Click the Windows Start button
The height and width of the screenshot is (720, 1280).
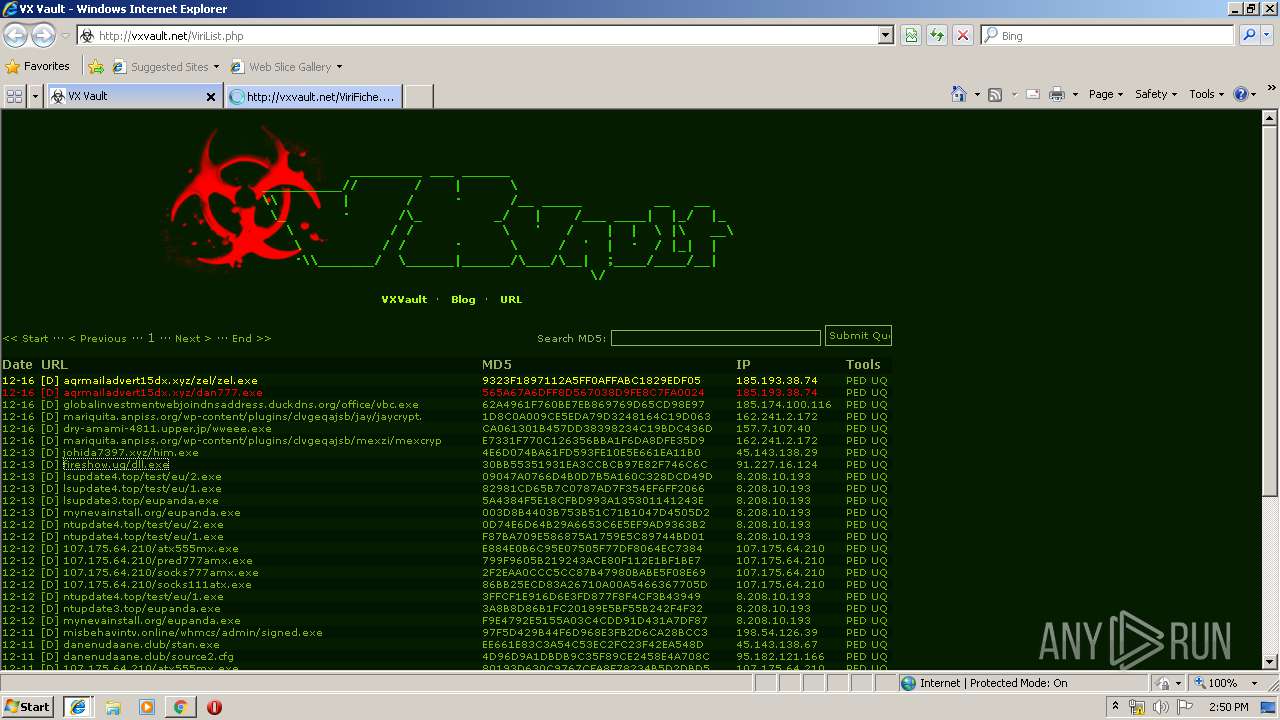coord(27,706)
